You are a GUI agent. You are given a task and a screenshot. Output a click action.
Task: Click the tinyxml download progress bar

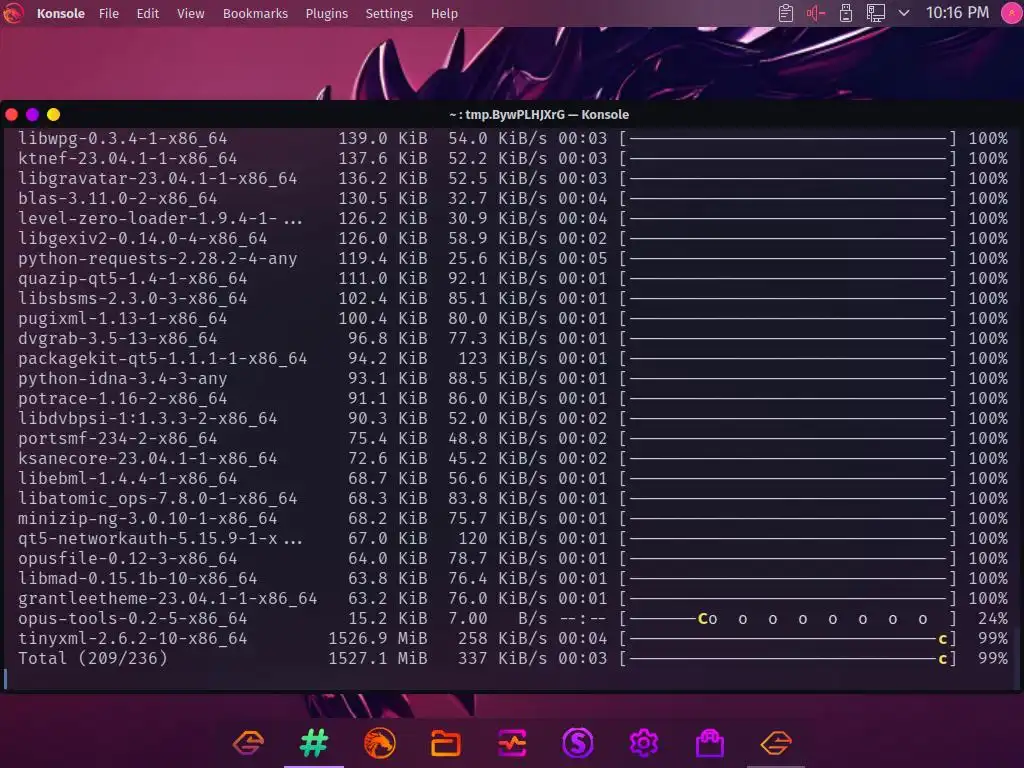click(788, 639)
